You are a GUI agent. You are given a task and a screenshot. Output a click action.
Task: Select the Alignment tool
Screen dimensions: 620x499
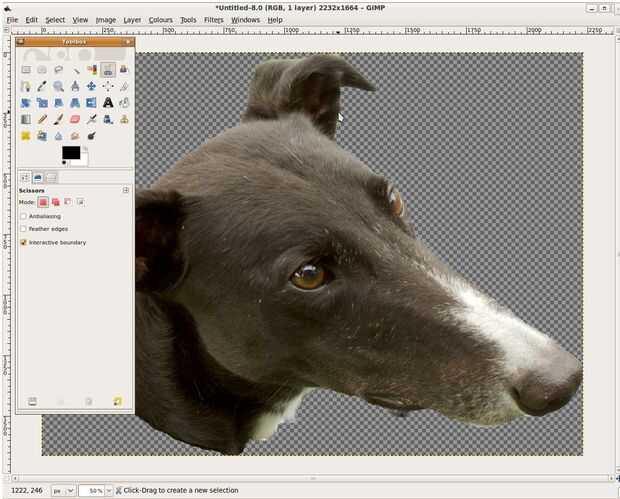point(108,86)
